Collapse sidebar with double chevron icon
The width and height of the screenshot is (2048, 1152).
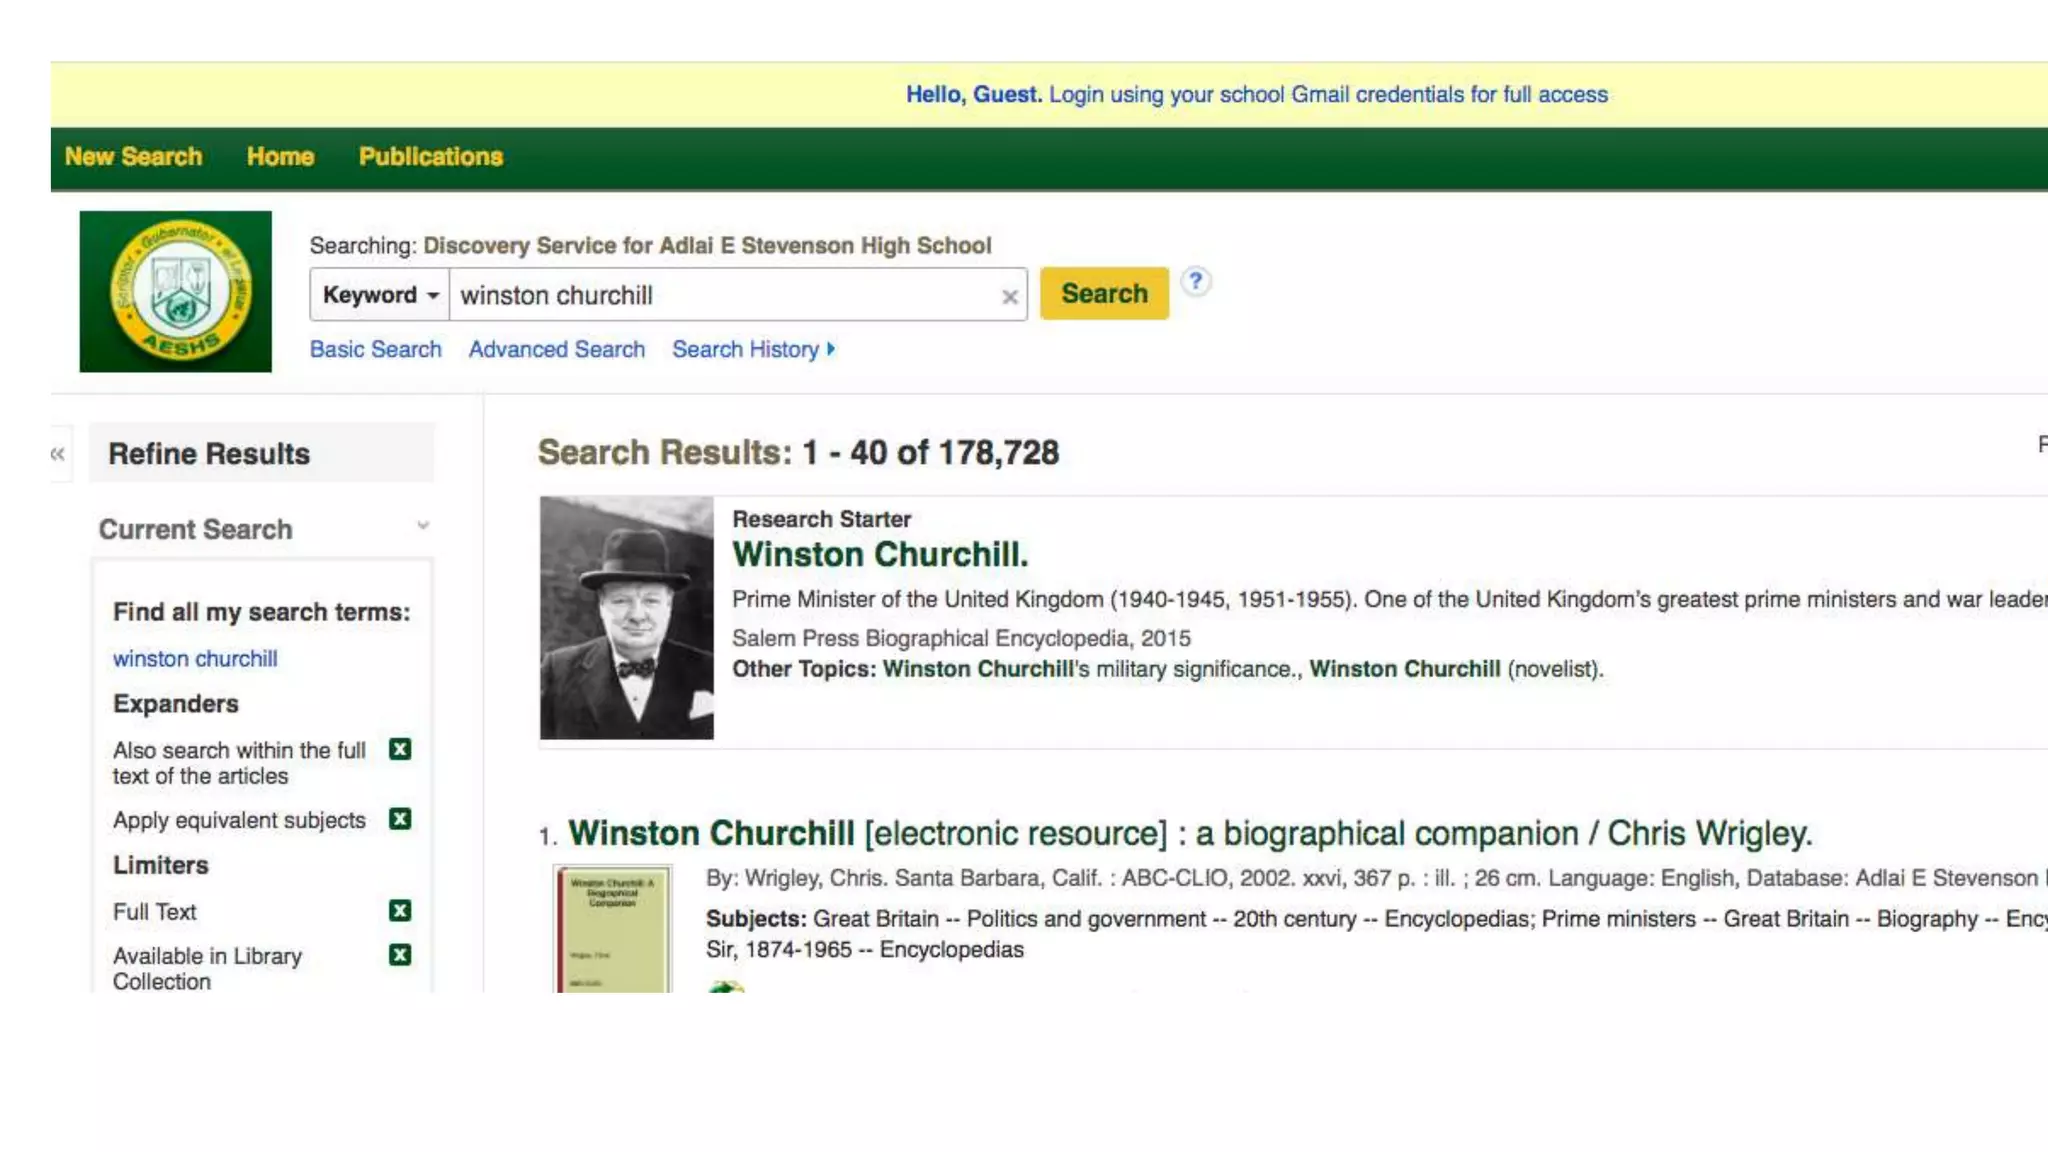coord(58,454)
